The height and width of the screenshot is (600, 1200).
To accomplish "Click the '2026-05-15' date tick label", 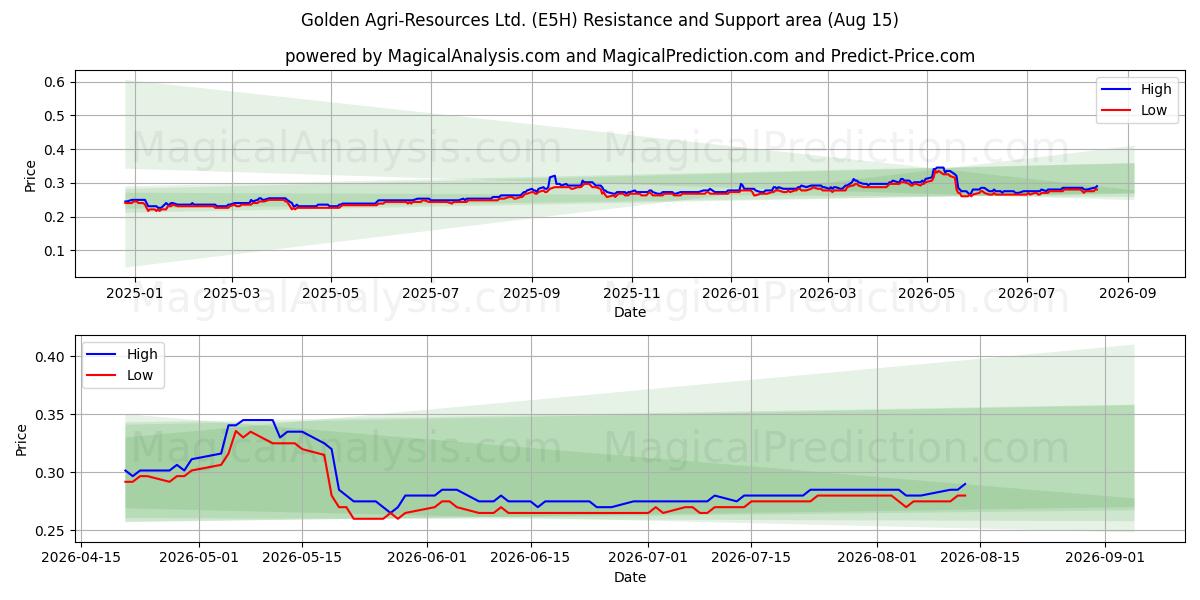I will [x=300, y=558].
